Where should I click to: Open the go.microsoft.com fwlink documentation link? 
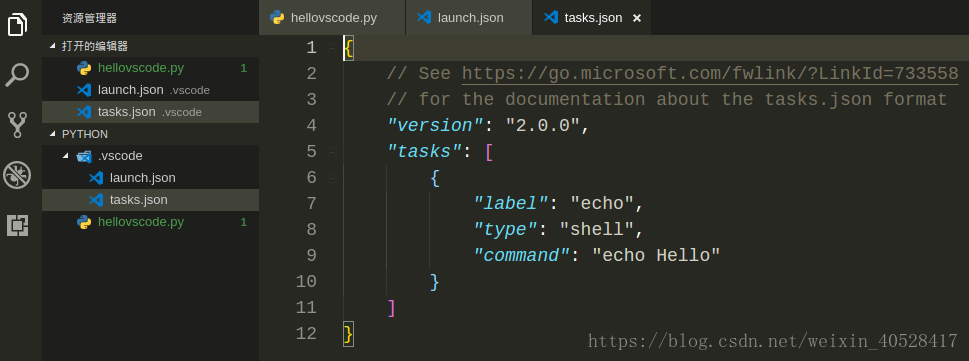click(710, 74)
